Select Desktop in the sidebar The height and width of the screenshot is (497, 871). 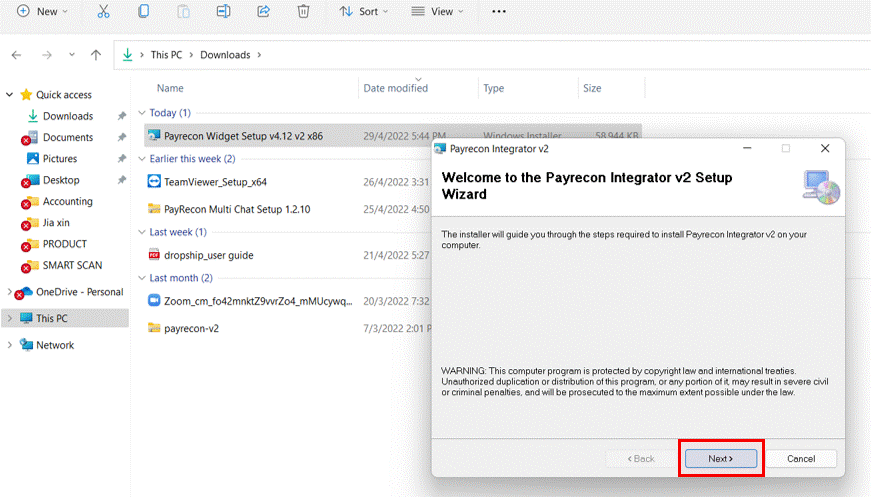61,180
